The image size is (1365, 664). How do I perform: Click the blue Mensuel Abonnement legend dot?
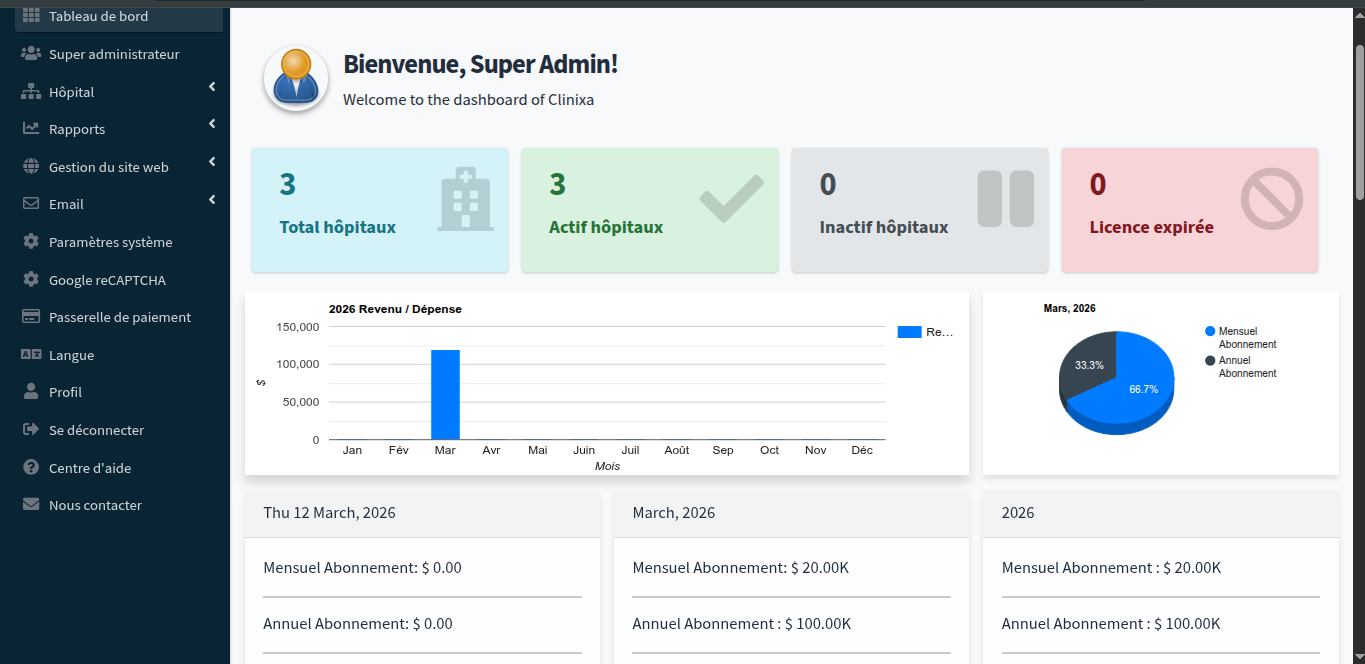[x=1210, y=332]
